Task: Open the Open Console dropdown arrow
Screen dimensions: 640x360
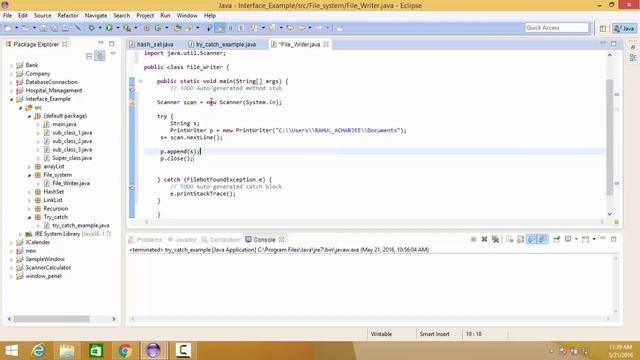Action: coord(594,239)
